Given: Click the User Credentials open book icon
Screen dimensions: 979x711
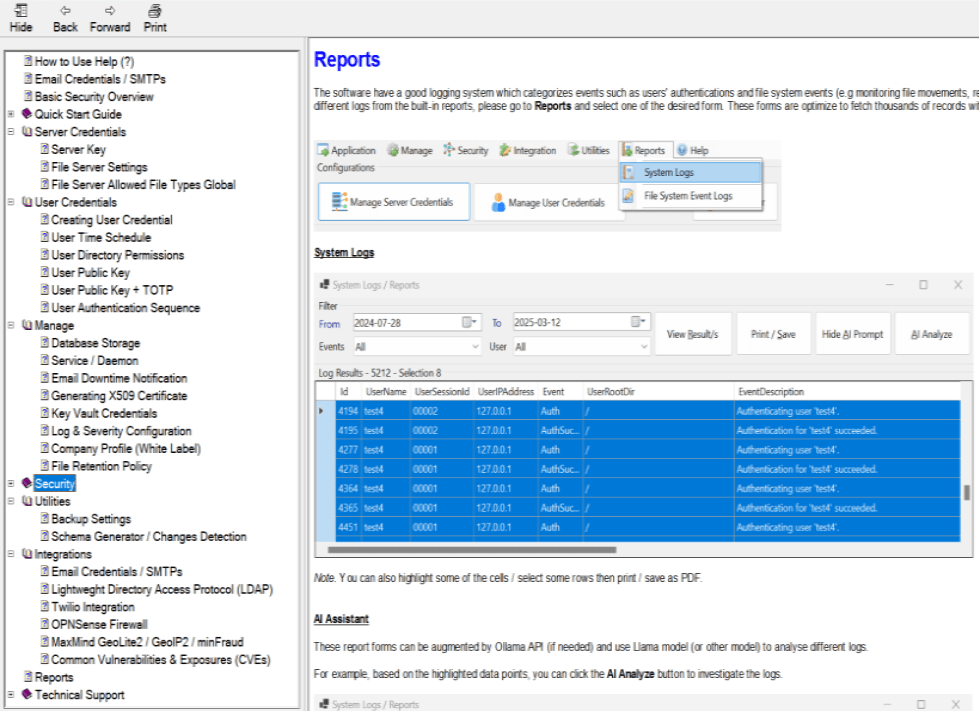Looking at the screenshot, I should point(27,202).
